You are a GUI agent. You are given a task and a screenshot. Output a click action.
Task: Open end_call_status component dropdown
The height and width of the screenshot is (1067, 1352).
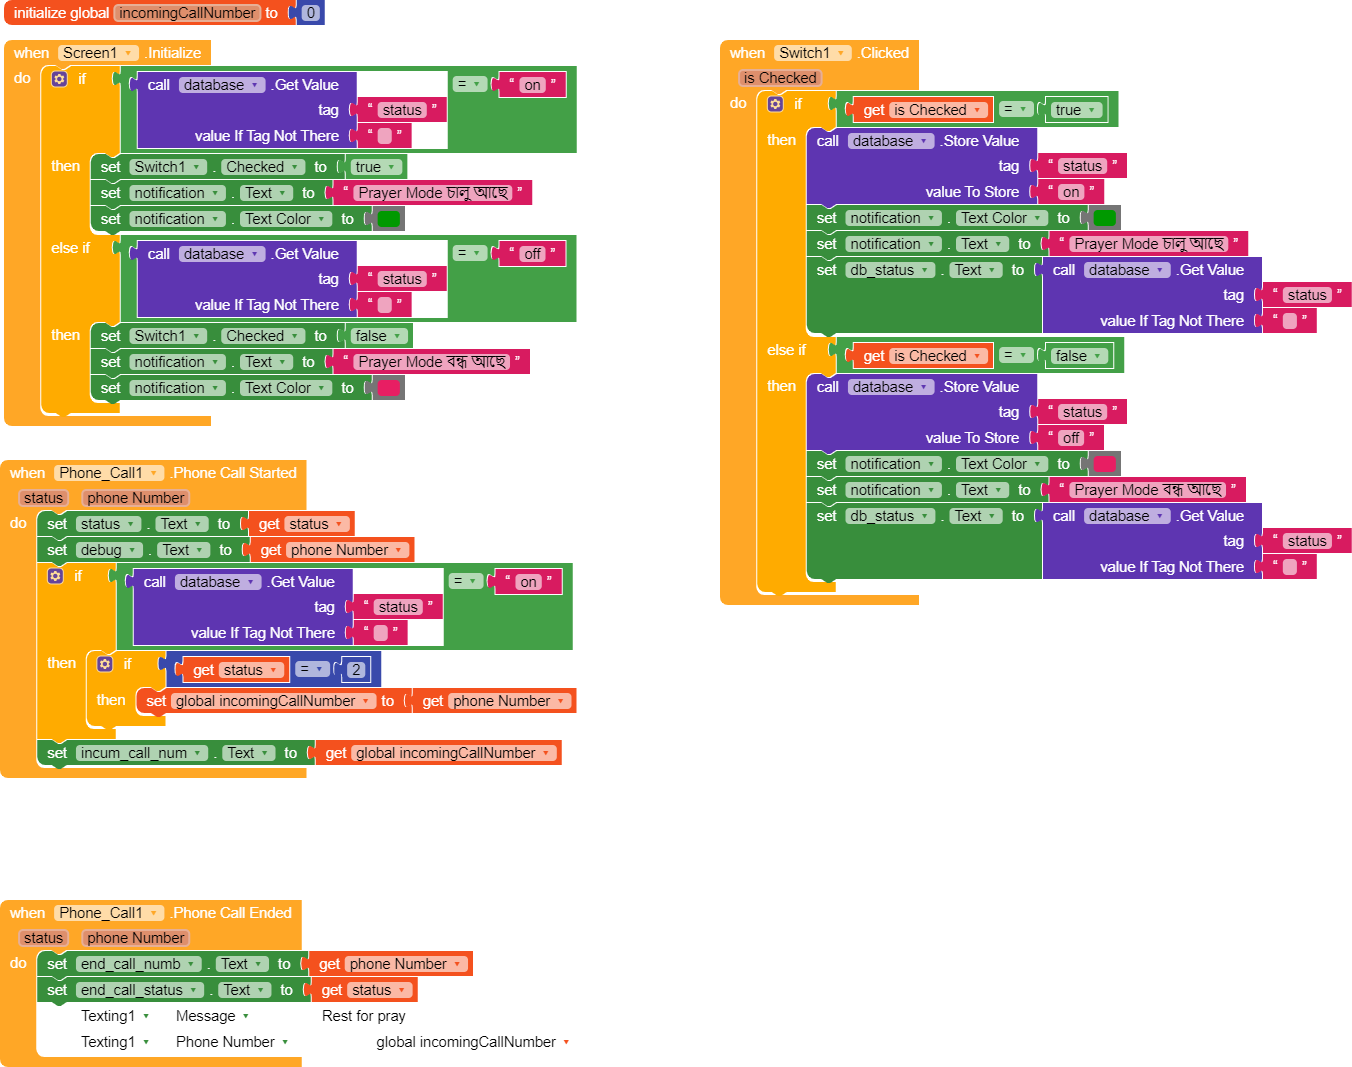140,990
